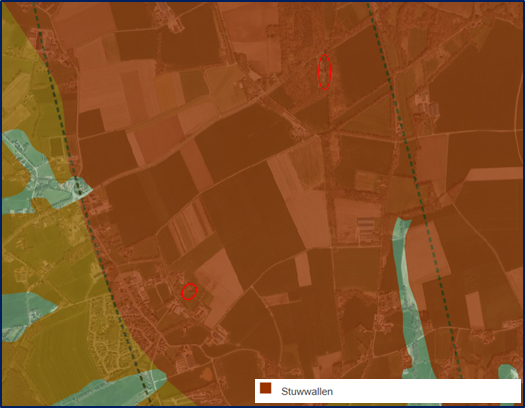Select the Stuwwallen brown legend swatch
Screen dimensions: 525x408
tap(266, 388)
